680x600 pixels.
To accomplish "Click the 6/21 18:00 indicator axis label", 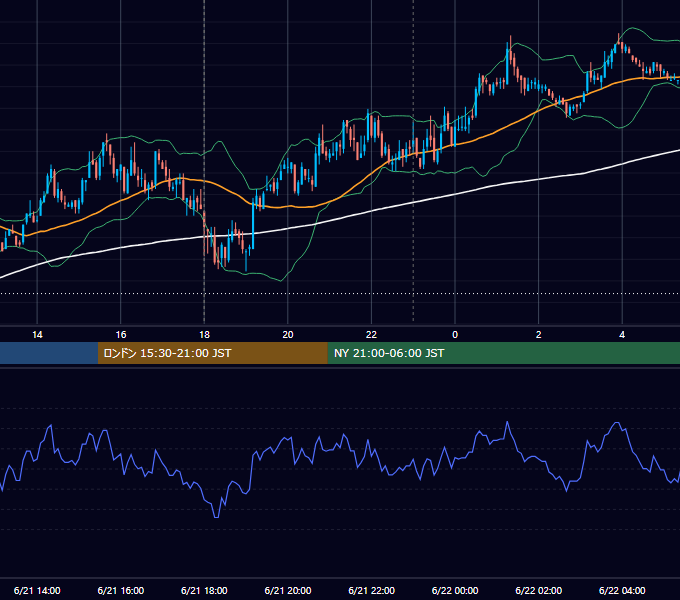I will [x=204, y=590].
